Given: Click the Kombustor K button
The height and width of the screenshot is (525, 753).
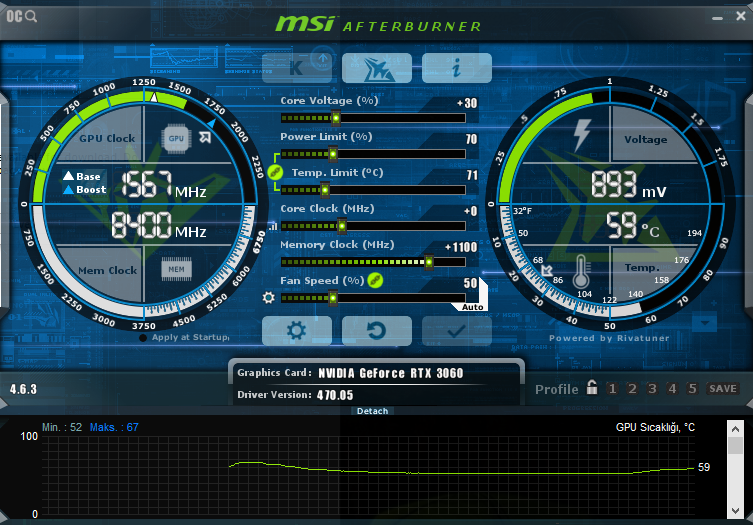Looking at the screenshot, I should (x=297, y=68).
